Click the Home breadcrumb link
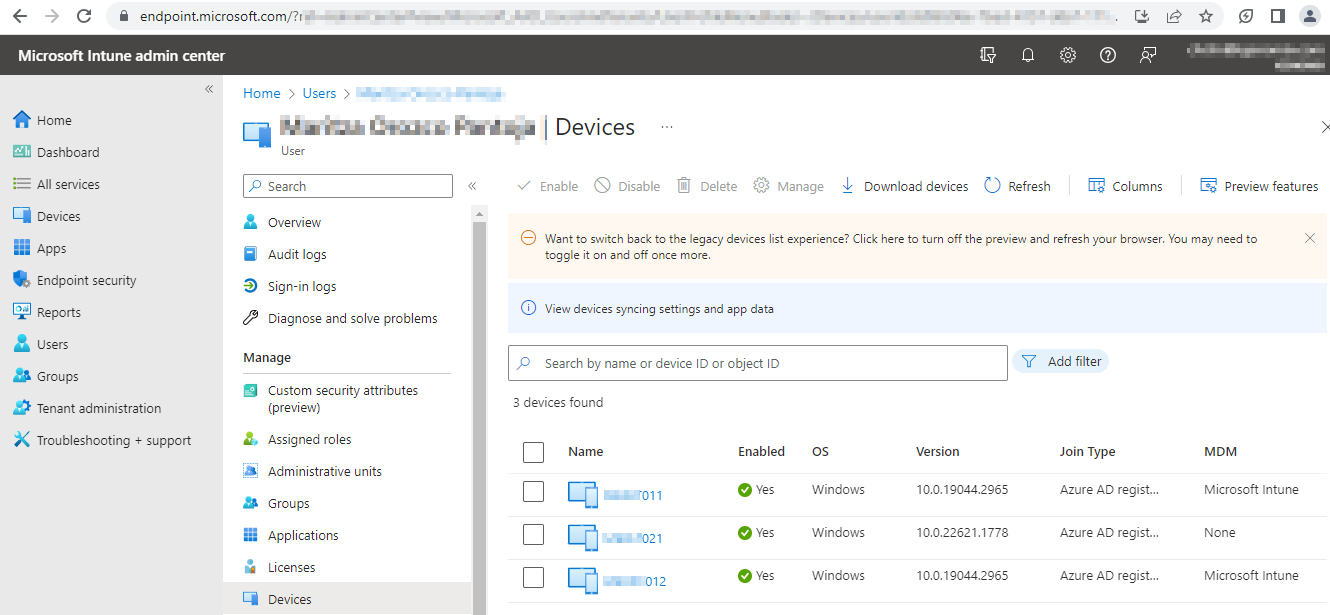Image resolution: width=1330 pixels, height=615 pixels. click(262, 93)
